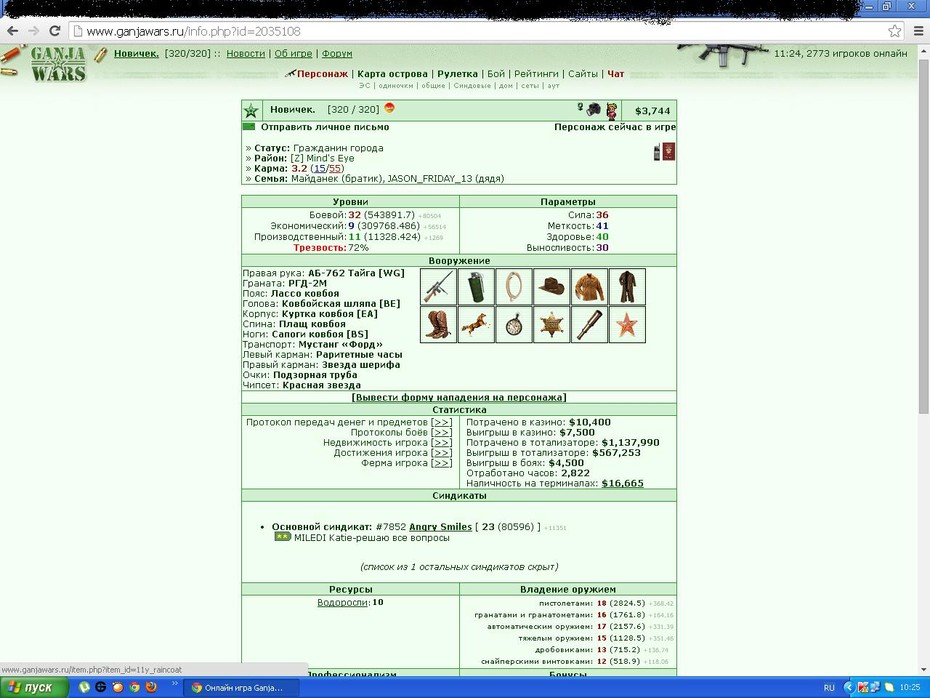Open the Рулетка menu item

(457, 74)
